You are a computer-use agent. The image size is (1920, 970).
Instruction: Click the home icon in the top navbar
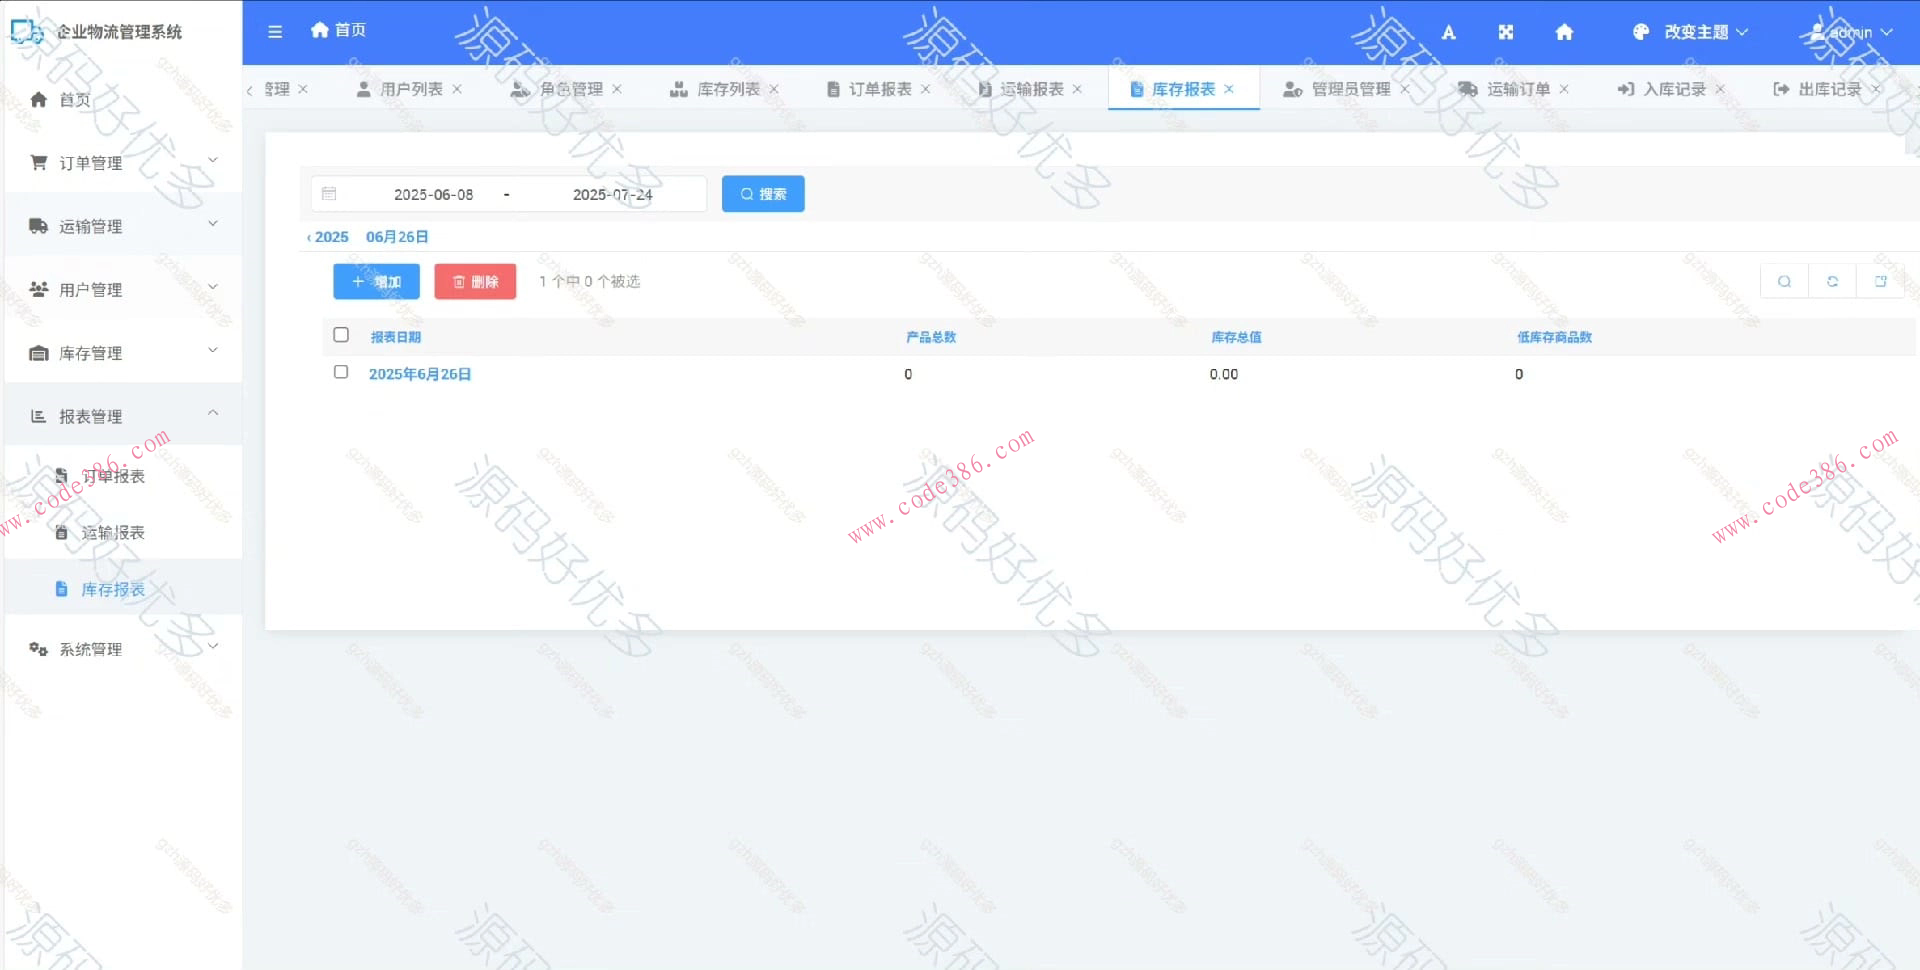point(1563,32)
